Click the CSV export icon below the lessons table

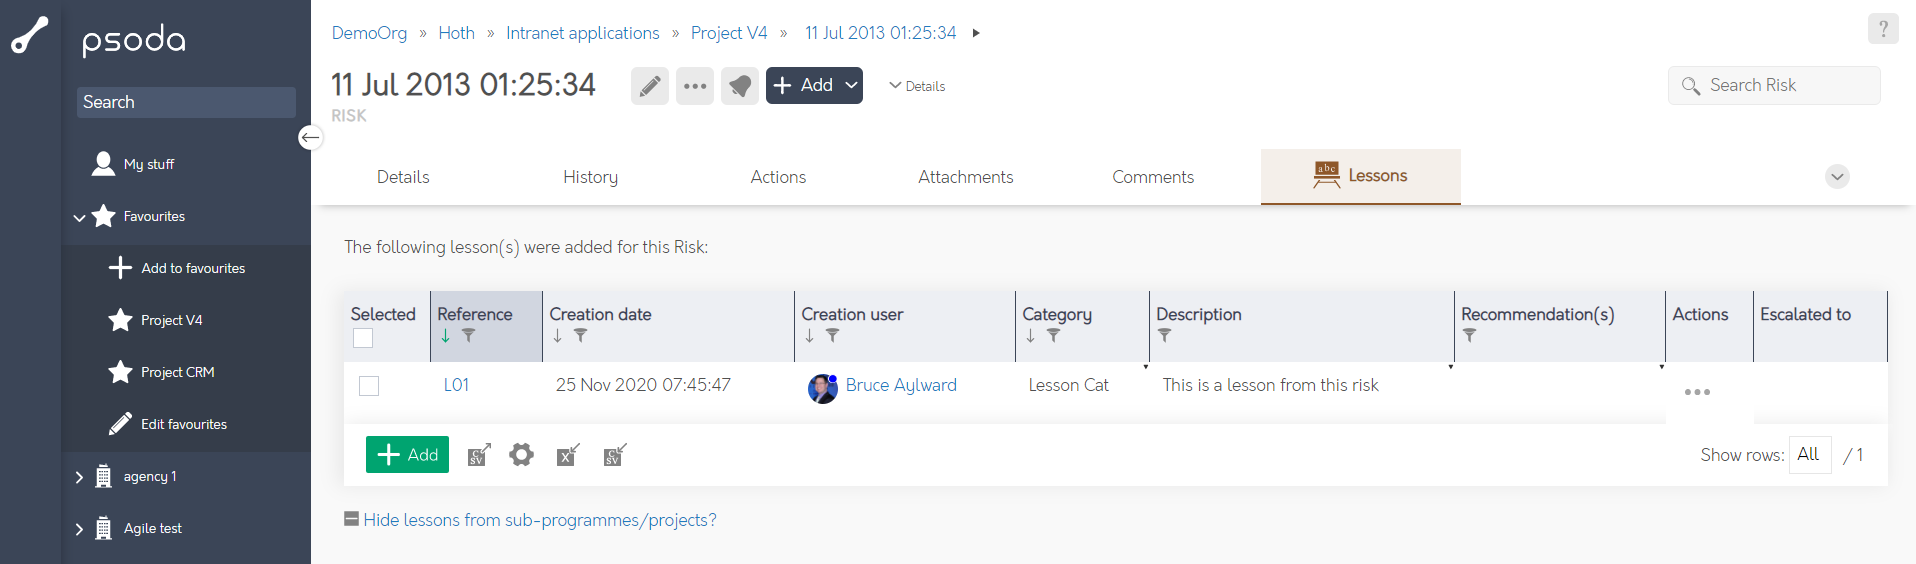(479, 455)
